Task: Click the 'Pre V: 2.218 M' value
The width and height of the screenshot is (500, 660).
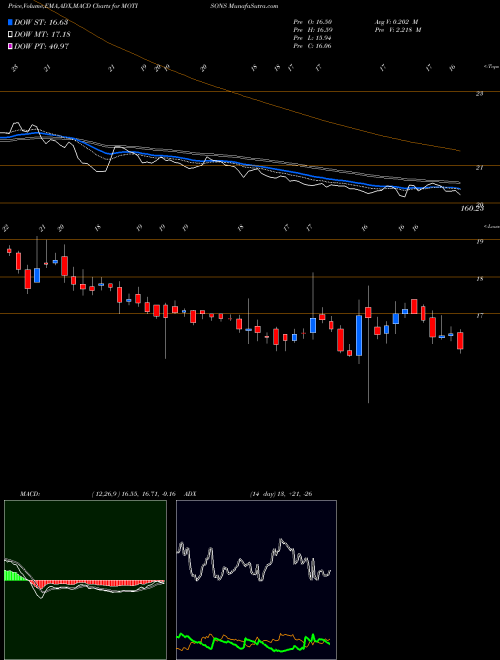Action: coord(397,30)
